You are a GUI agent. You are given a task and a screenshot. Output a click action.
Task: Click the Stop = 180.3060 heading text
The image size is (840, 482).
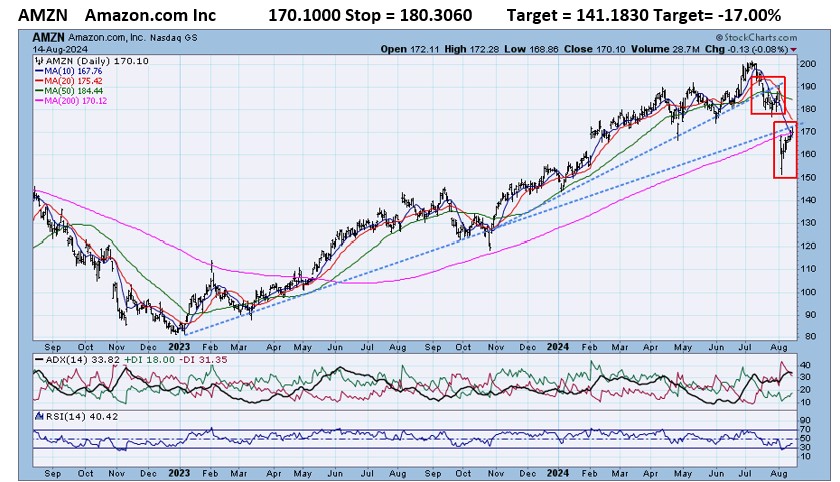pos(409,15)
